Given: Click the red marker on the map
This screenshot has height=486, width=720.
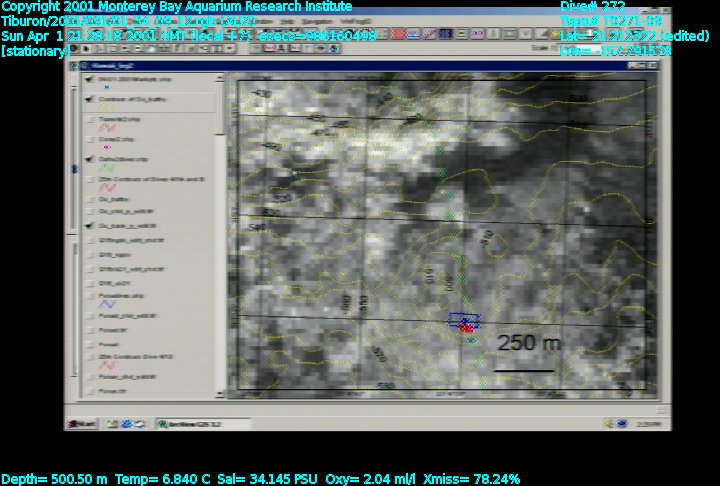Looking at the screenshot, I should pos(466,329).
